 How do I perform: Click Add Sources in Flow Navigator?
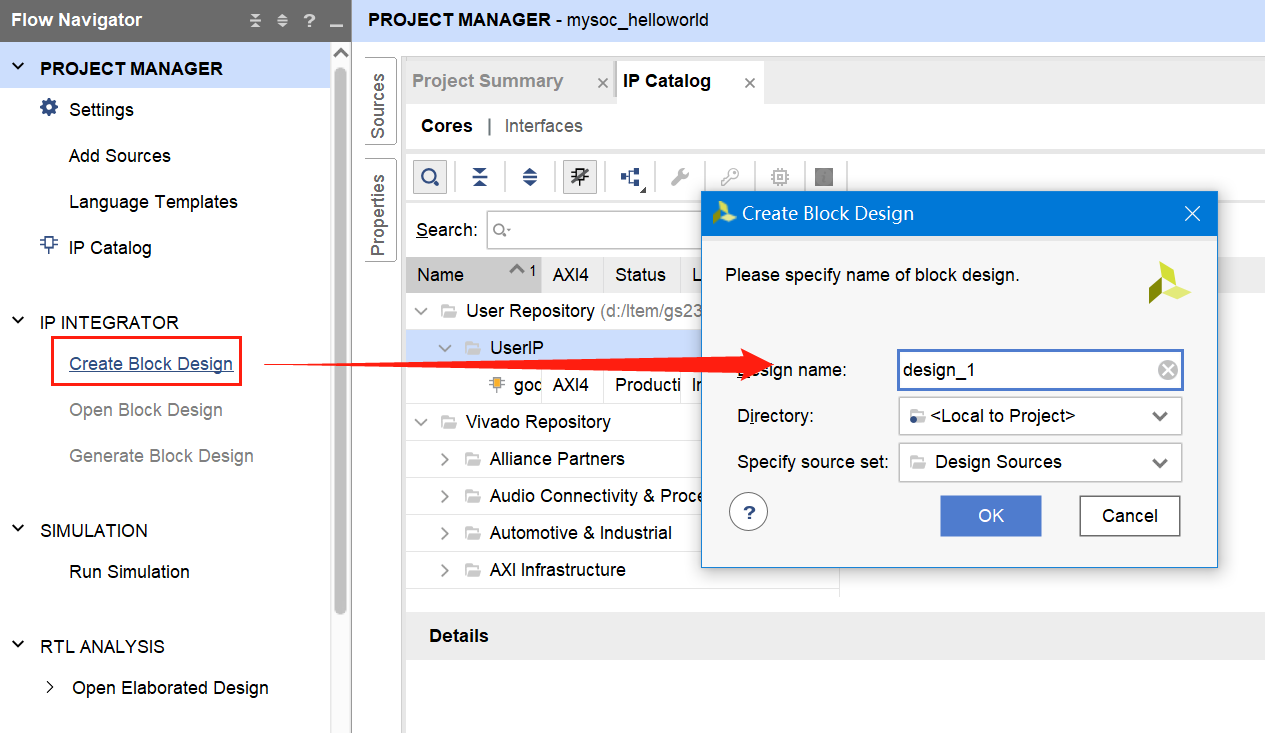(120, 155)
